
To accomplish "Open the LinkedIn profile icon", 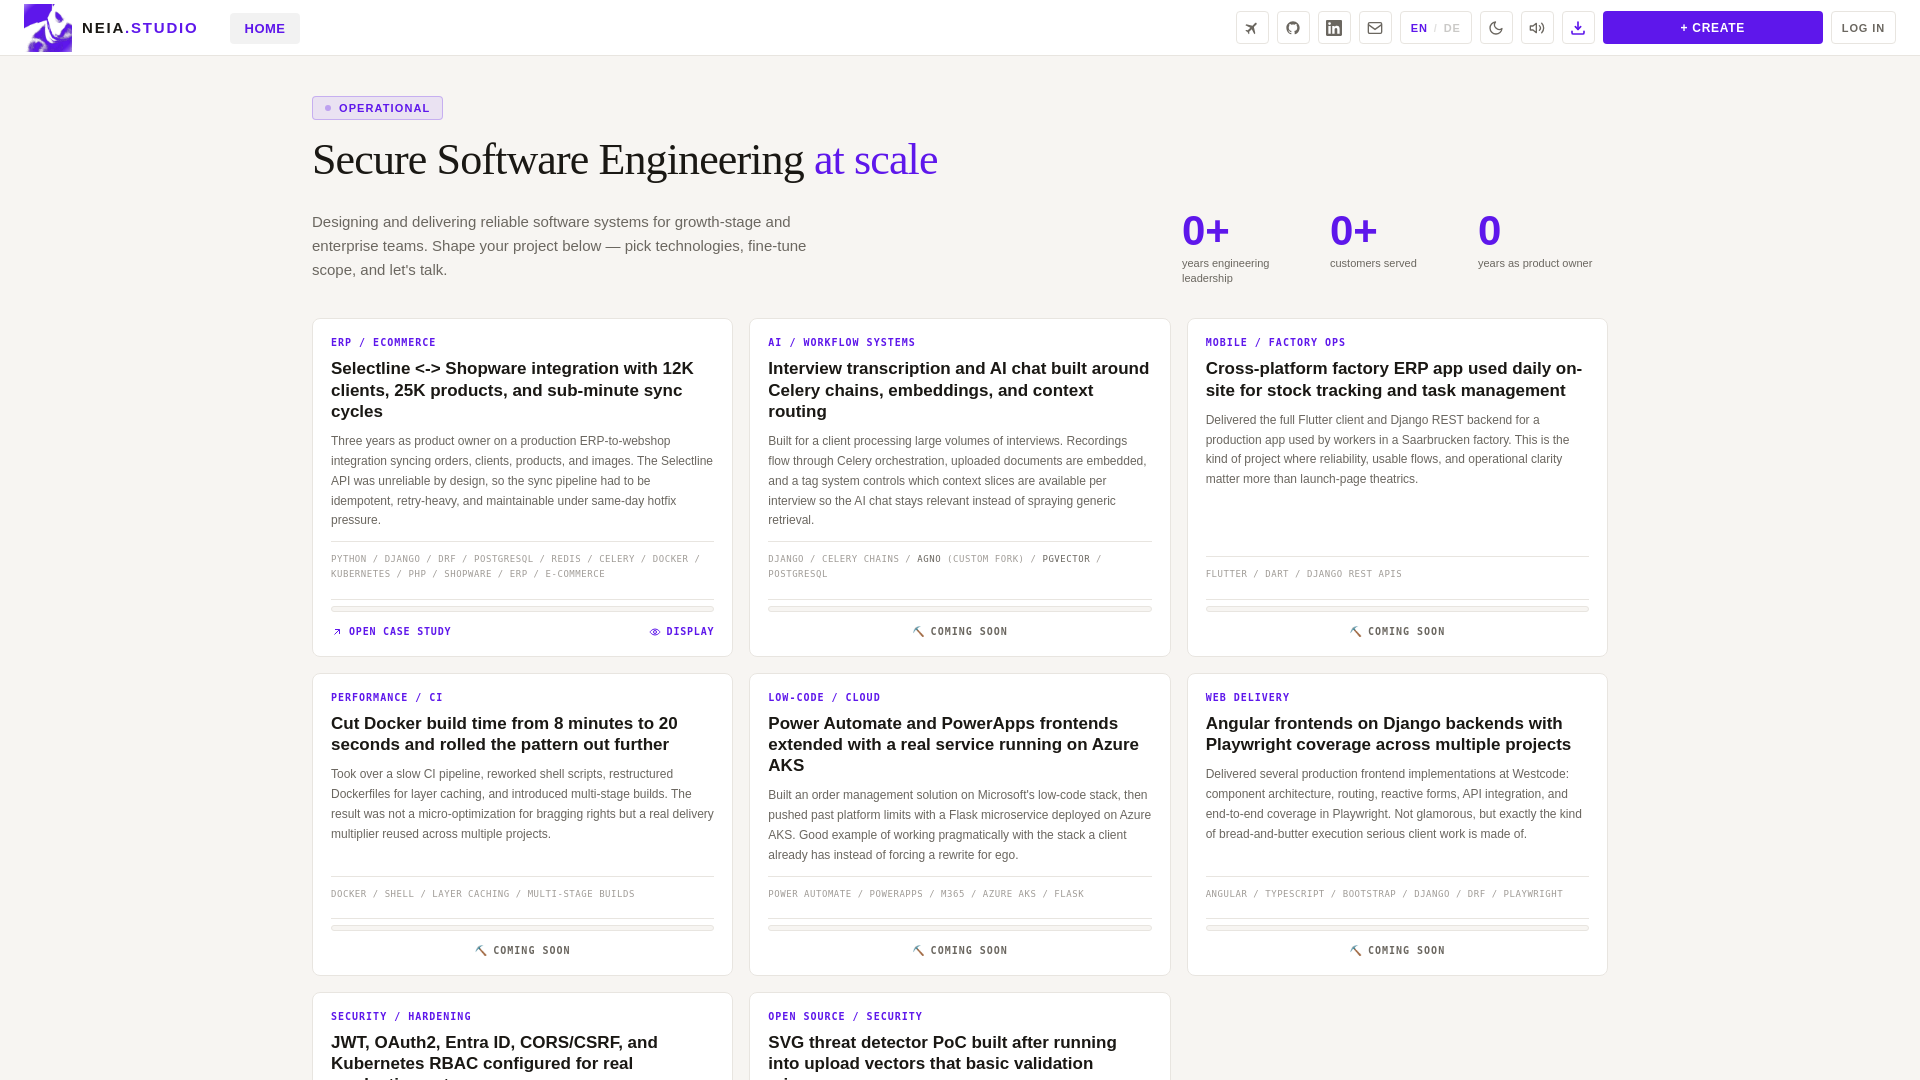I will (x=1334, y=28).
